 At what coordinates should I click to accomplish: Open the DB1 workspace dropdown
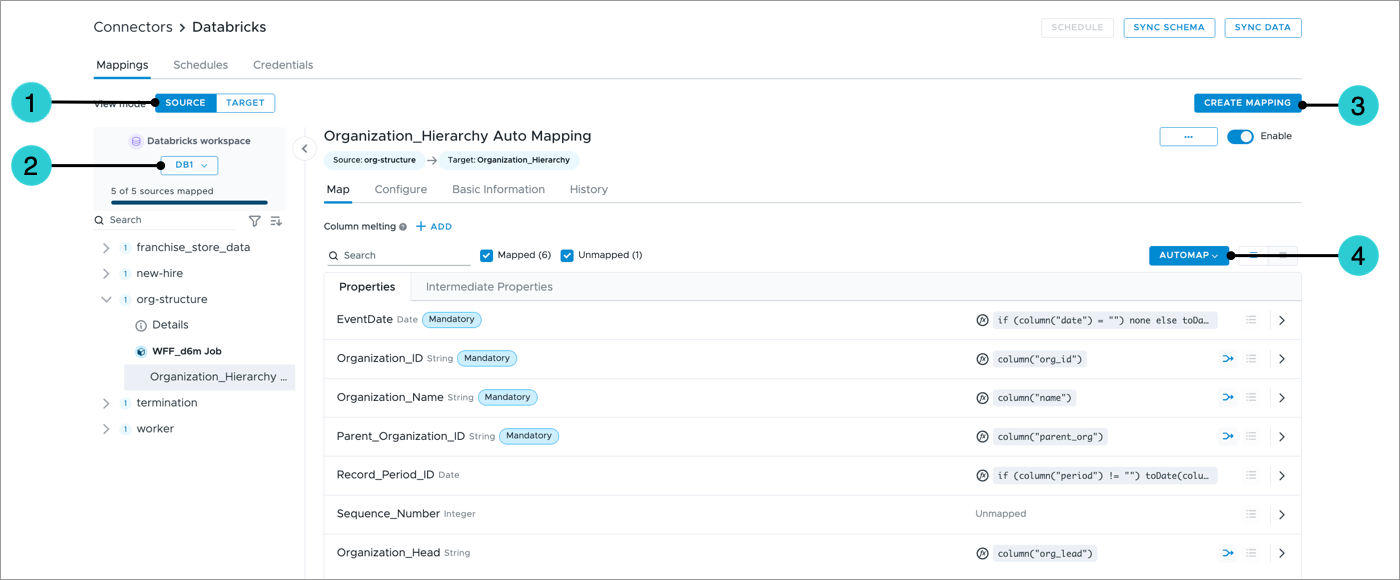point(190,165)
